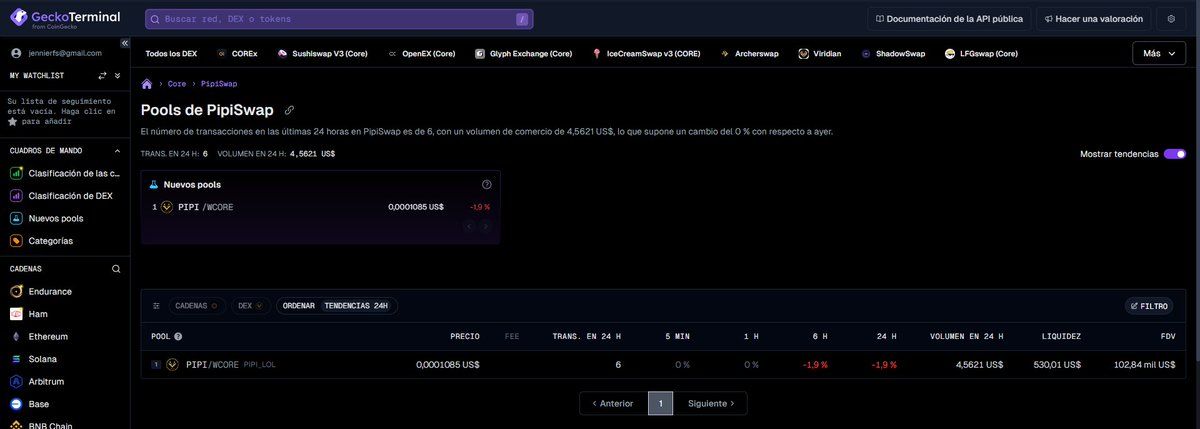Switch to Todos los DEX tab
Screen dimensions: 1200x429
tap(169, 53)
